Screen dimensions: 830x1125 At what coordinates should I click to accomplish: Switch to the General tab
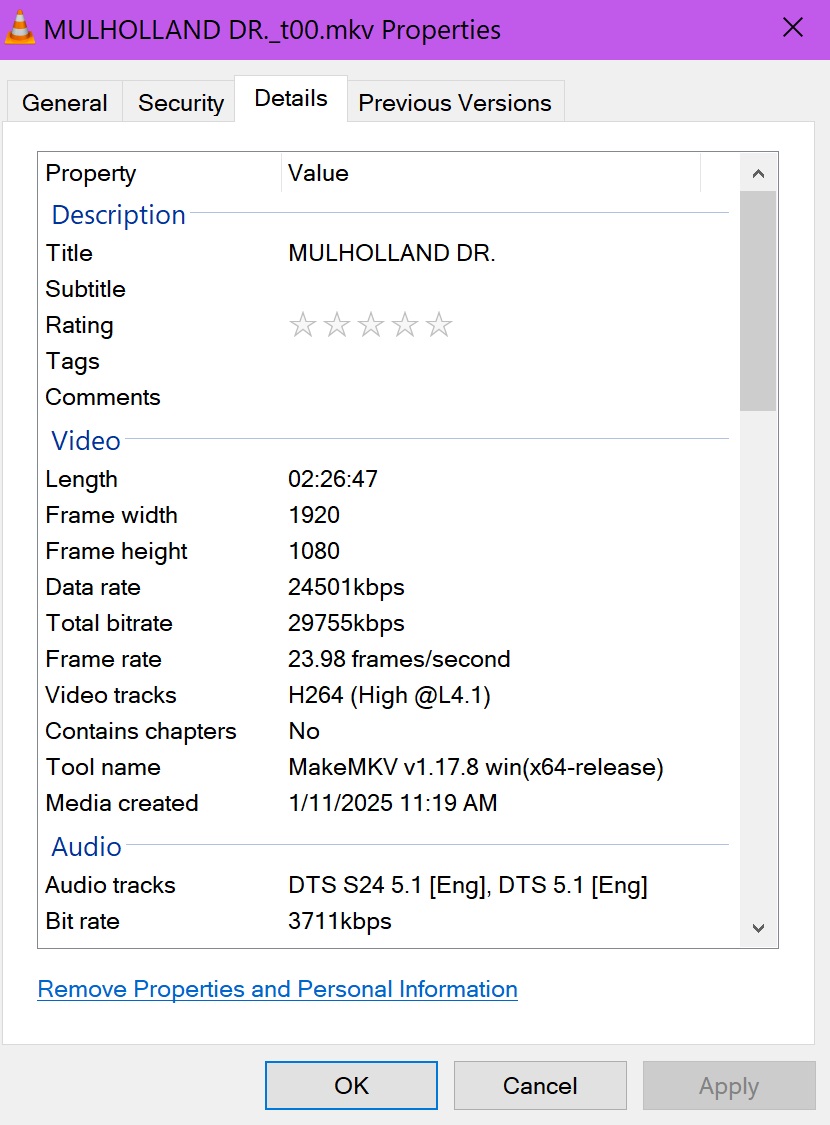65,103
